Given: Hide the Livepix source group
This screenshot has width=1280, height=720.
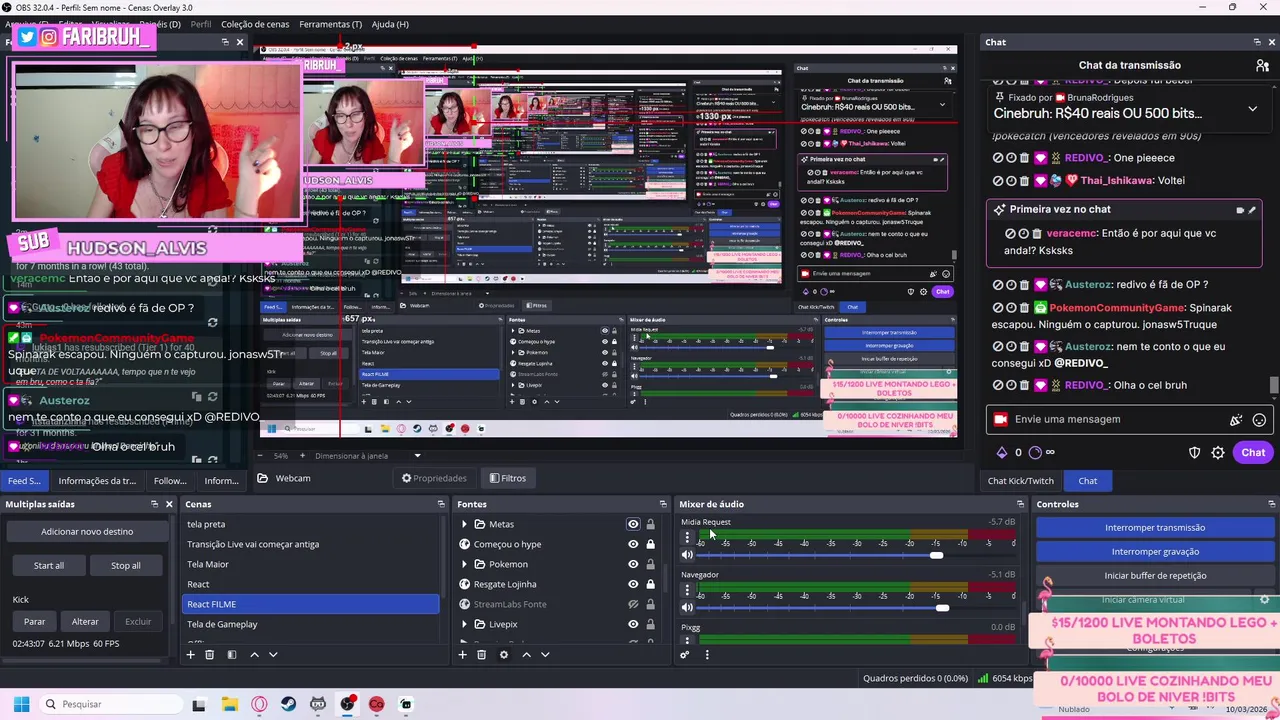Looking at the screenshot, I should point(633,624).
